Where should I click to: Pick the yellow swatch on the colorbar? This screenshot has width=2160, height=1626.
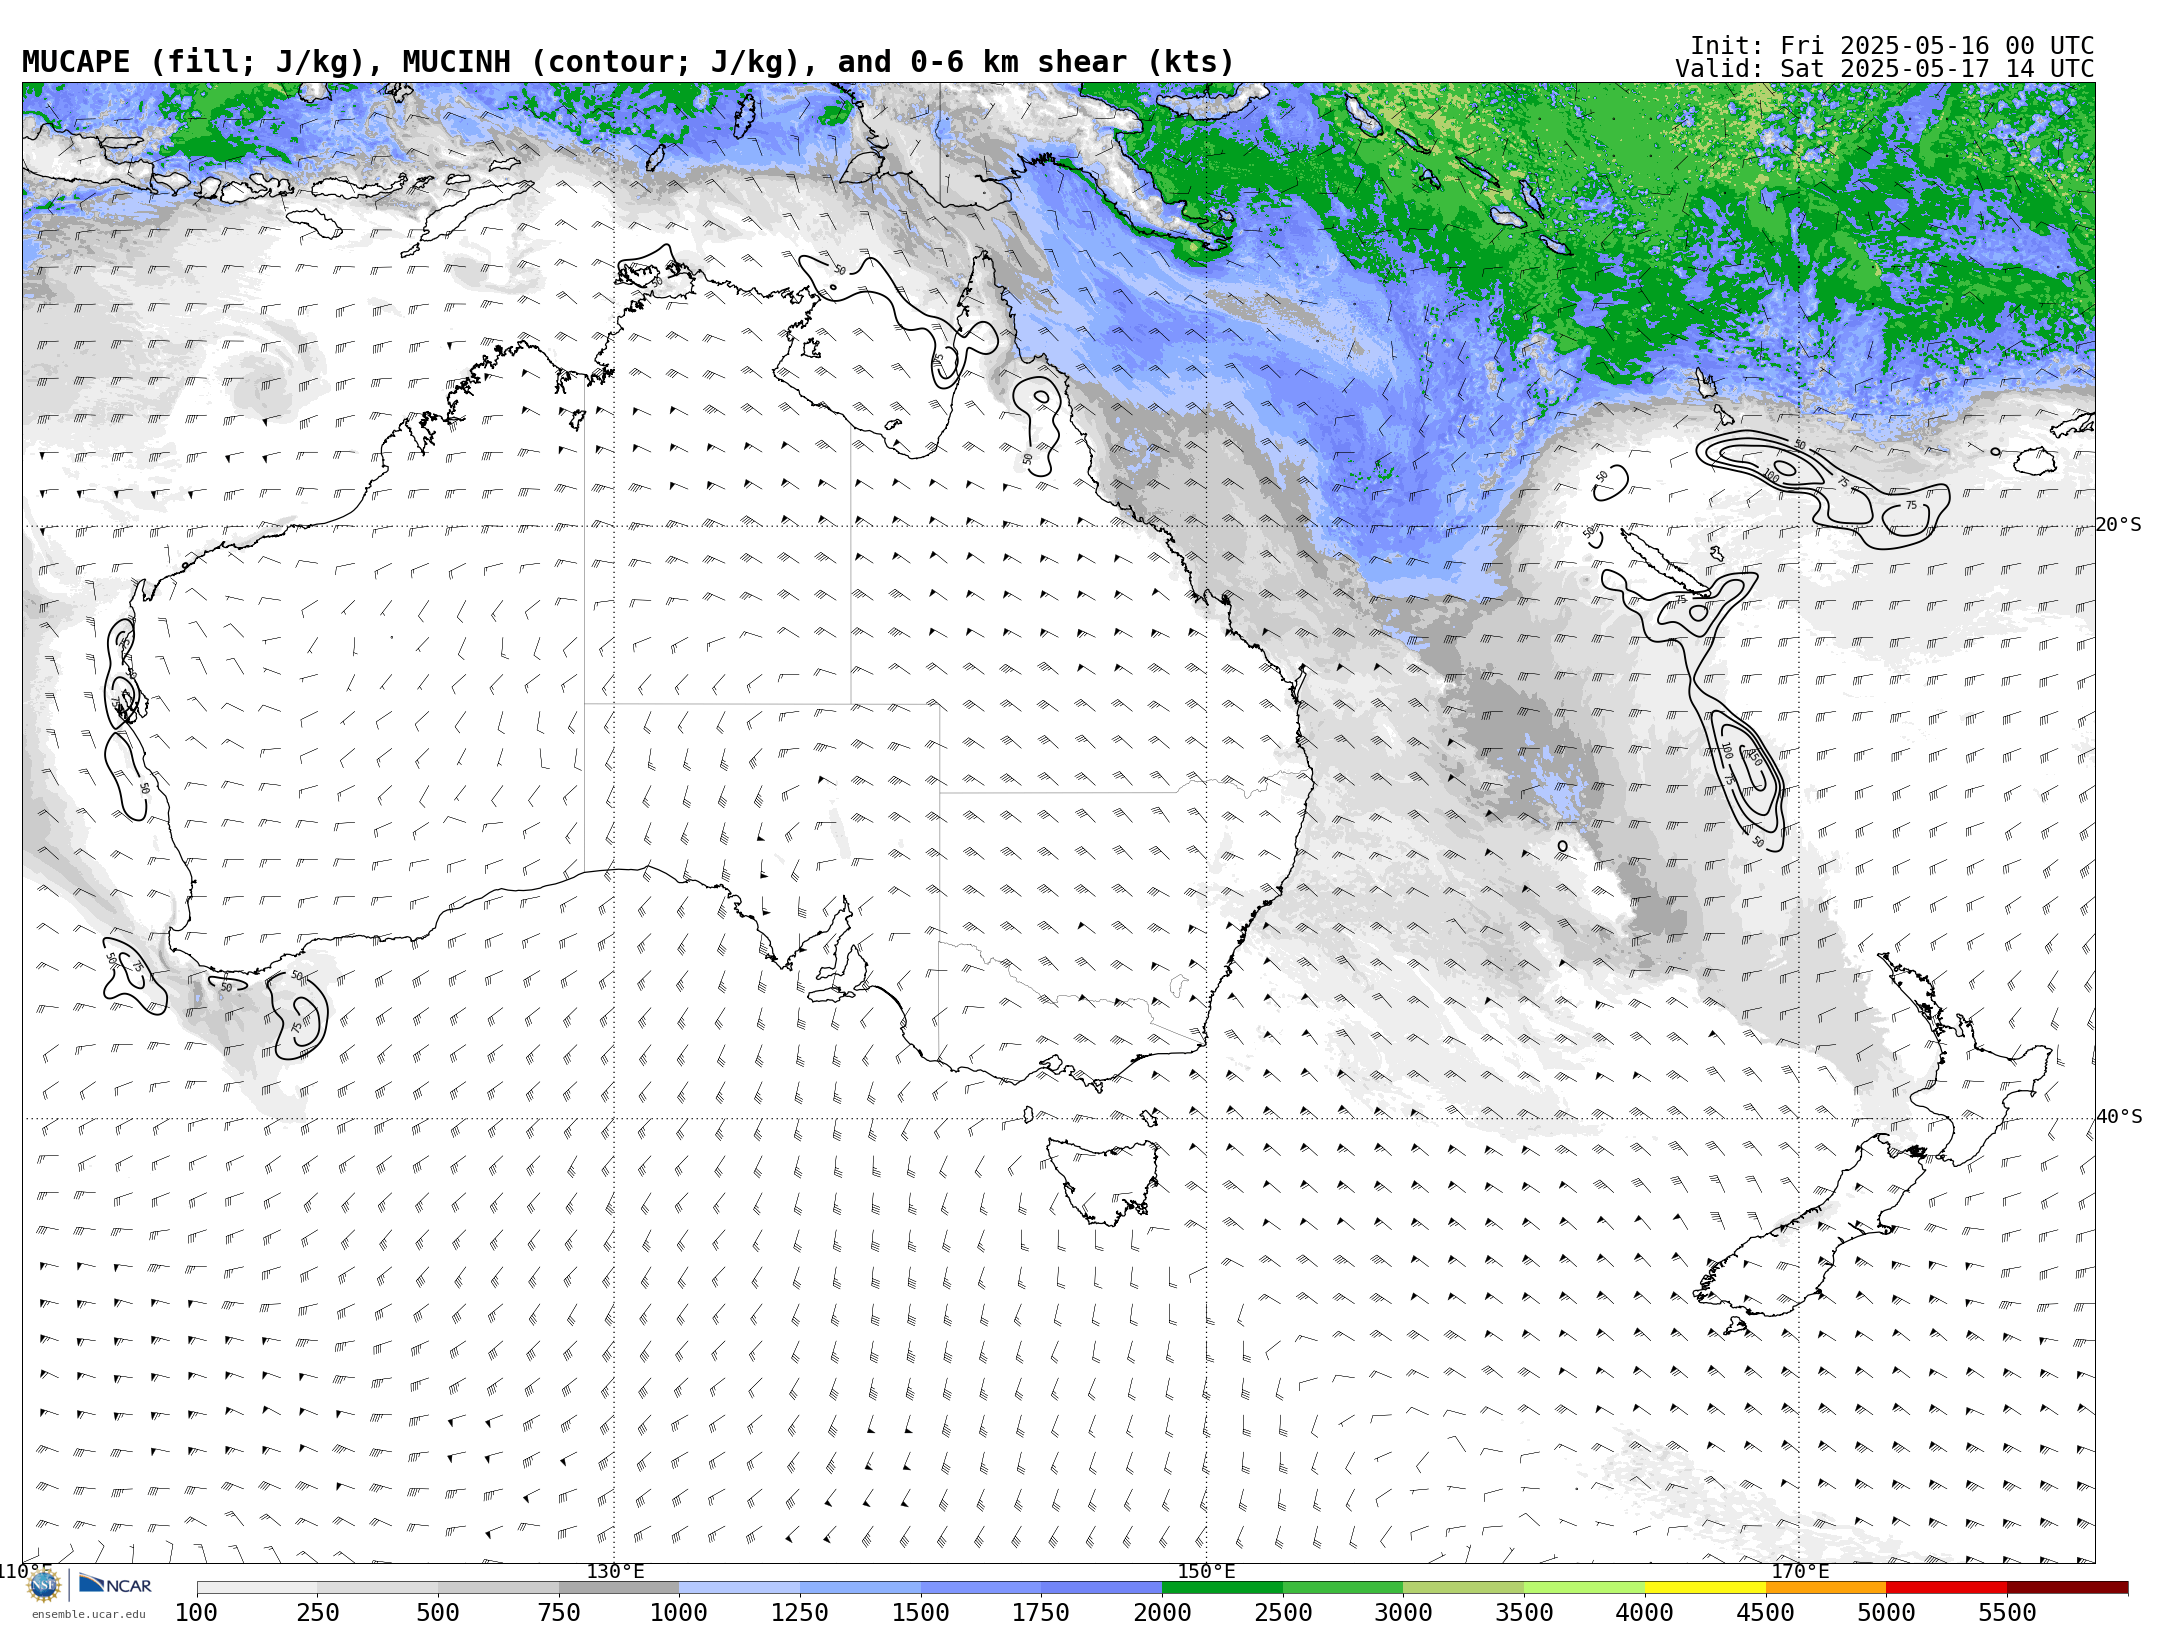coord(1705,1588)
